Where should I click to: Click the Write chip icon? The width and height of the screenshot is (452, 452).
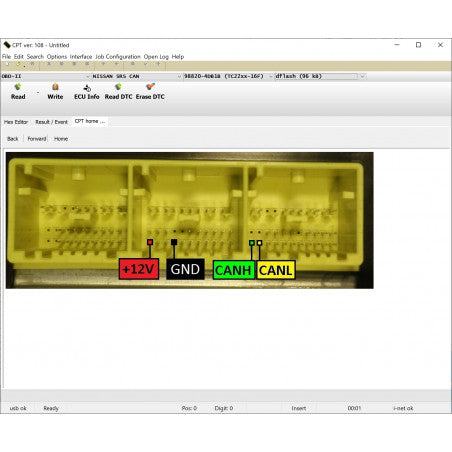tap(55, 87)
